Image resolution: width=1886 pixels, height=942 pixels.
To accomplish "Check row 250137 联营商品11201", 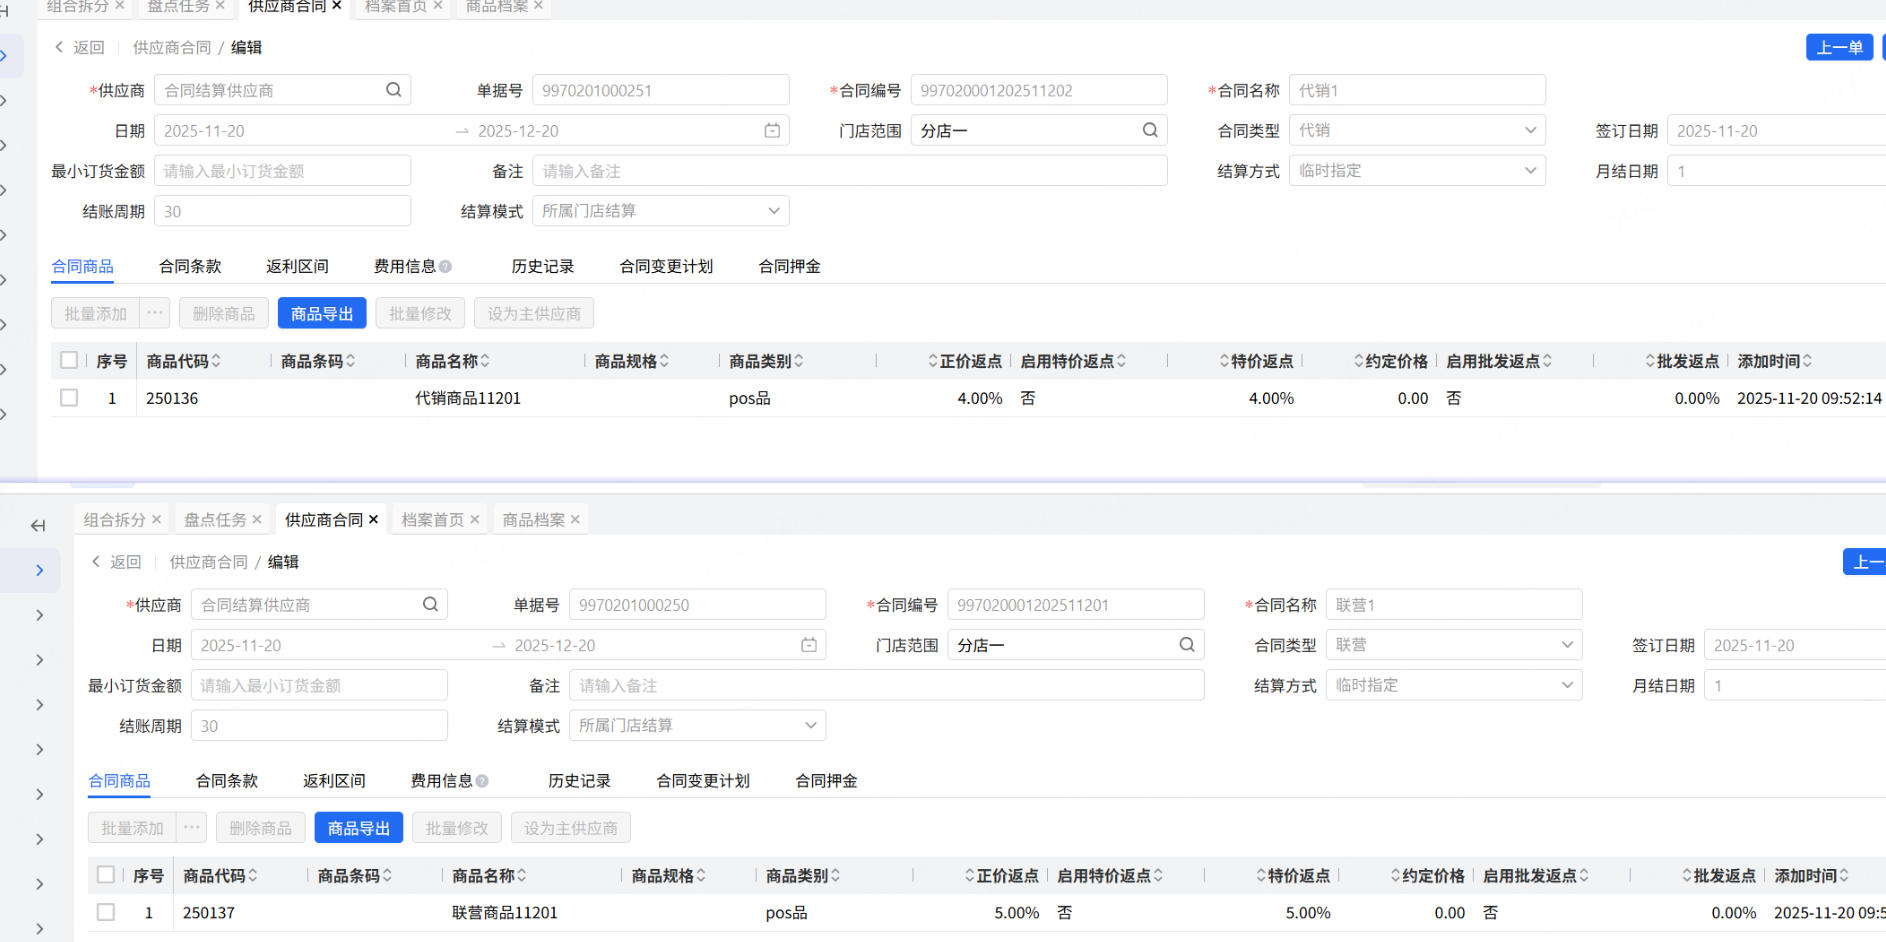I will coord(106,912).
